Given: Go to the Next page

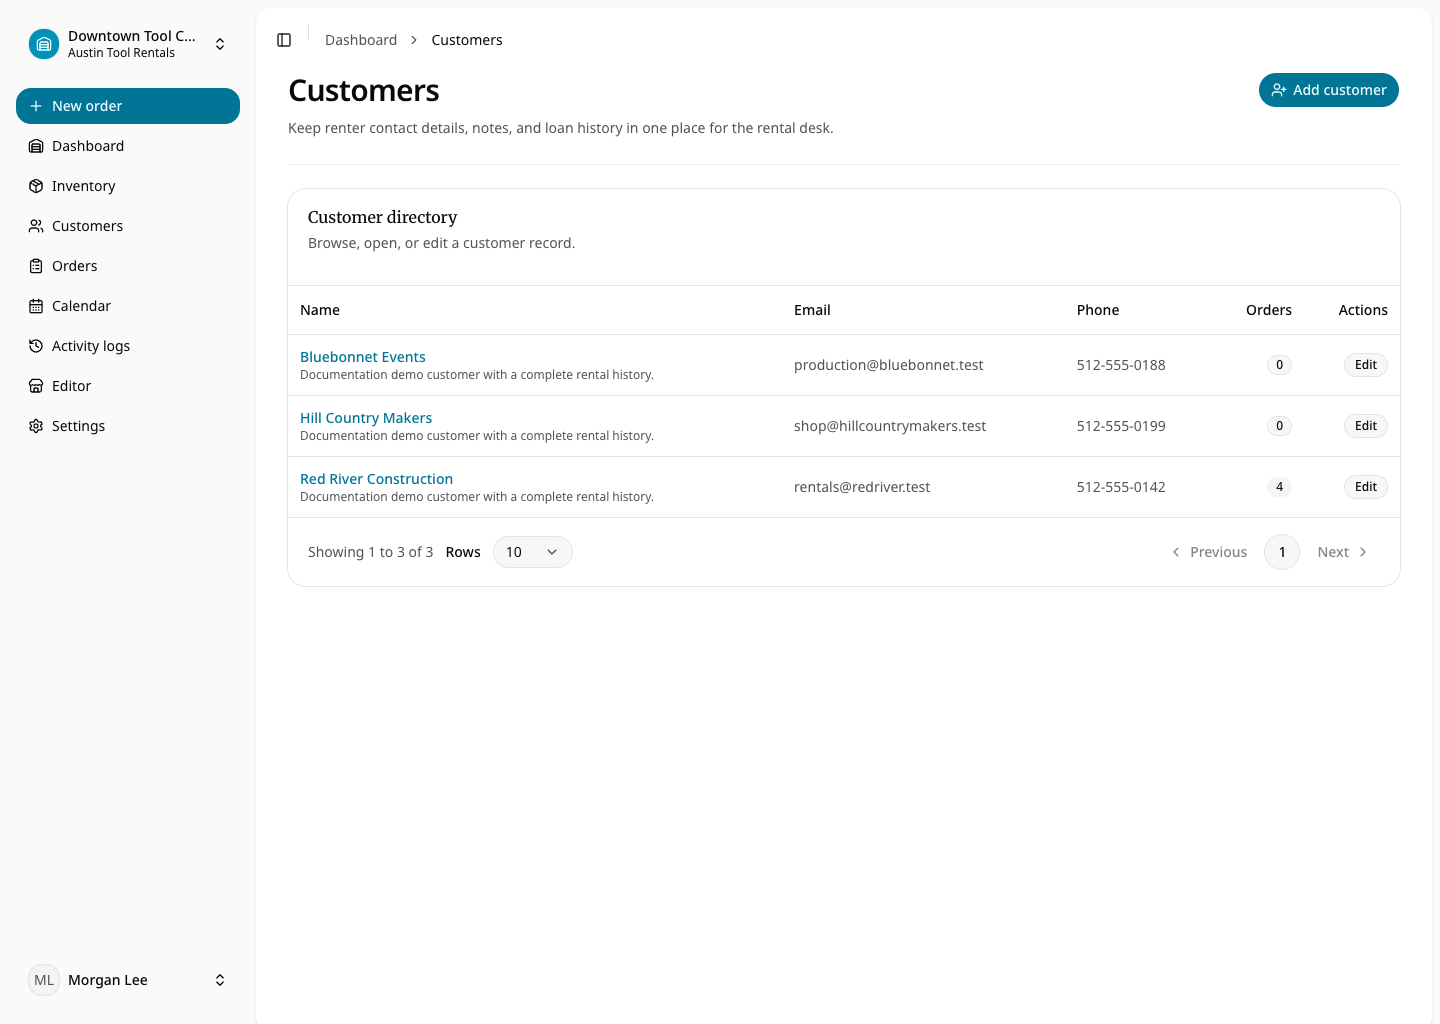Looking at the screenshot, I should coord(1343,552).
